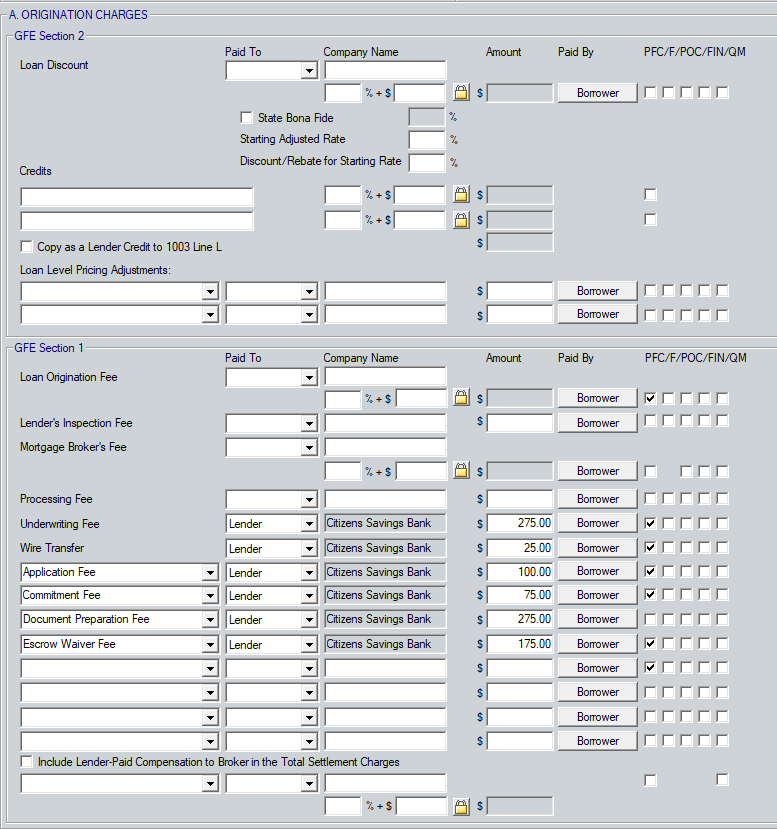This screenshot has width=777, height=829.
Task: Click the Starting Adjusted Rate input field
Action: 426,140
